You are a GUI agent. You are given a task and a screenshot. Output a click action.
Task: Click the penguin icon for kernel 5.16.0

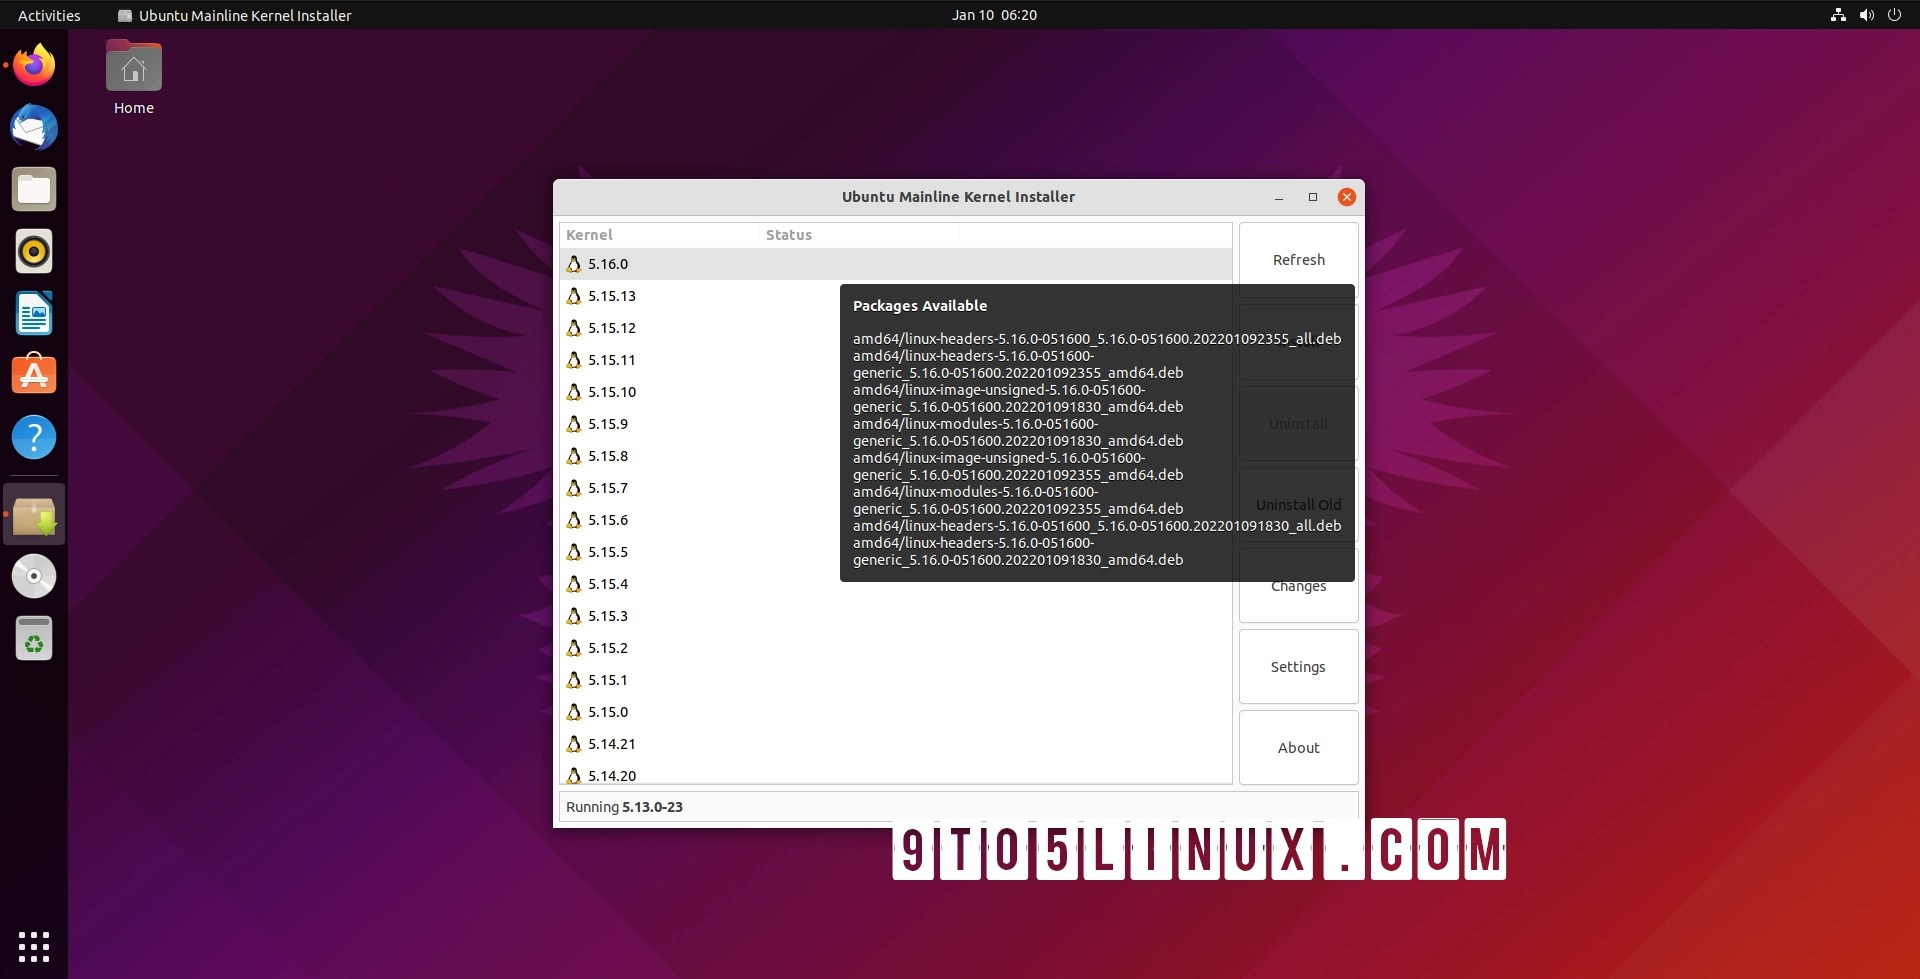click(574, 264)
